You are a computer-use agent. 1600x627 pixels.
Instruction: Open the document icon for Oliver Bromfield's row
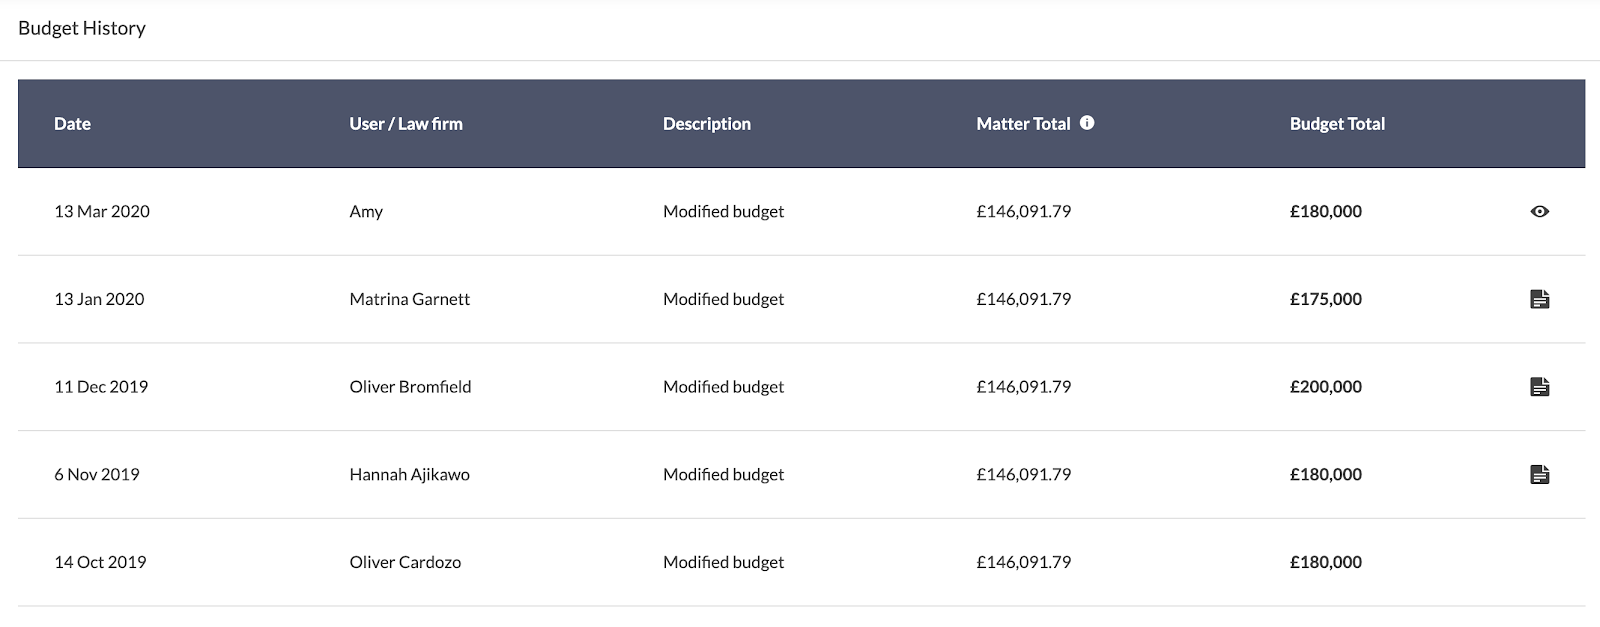click(x=1540, y=387)
